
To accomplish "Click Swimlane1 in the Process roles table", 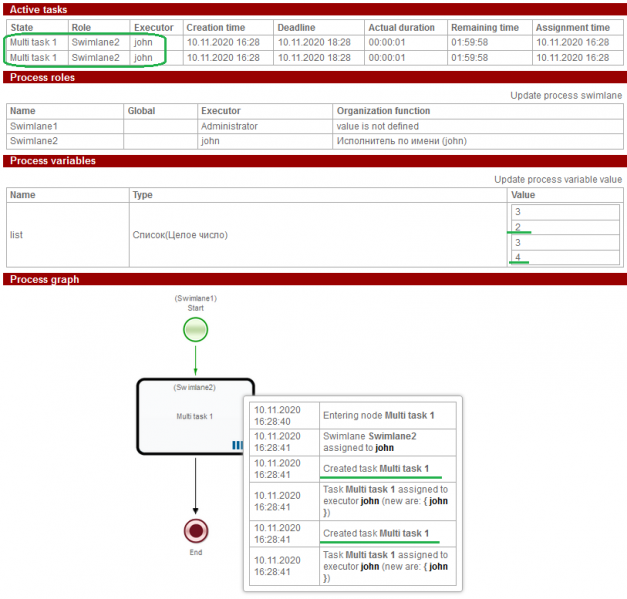I will 33,126.
